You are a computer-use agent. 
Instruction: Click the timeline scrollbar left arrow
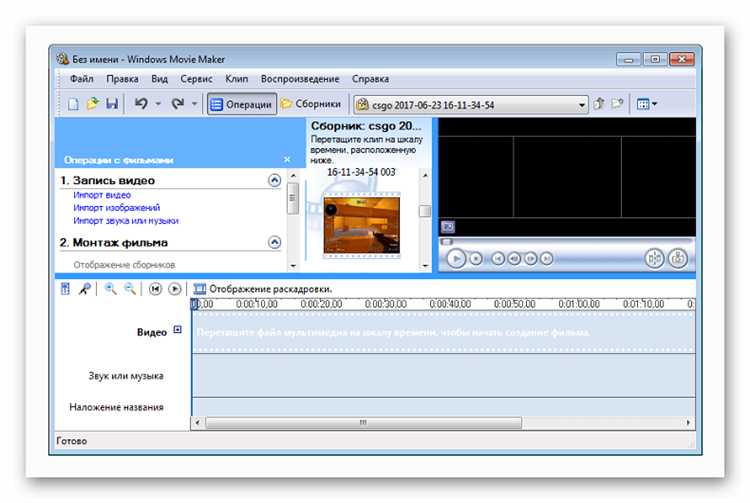click(198, 423)
